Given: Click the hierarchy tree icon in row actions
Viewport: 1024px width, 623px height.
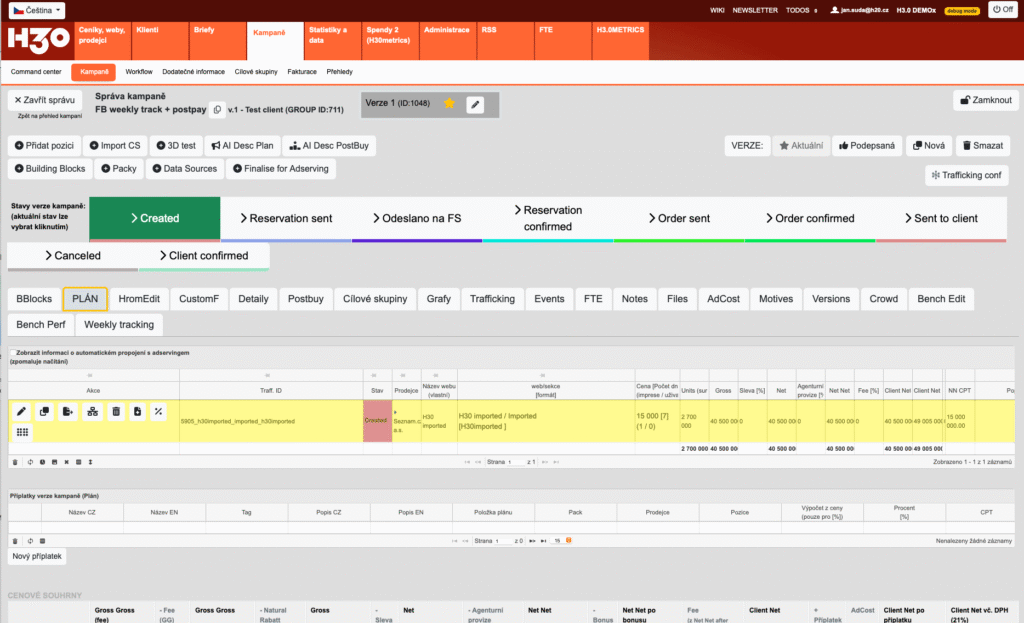Looking at the screenshot, I should 92,411.
